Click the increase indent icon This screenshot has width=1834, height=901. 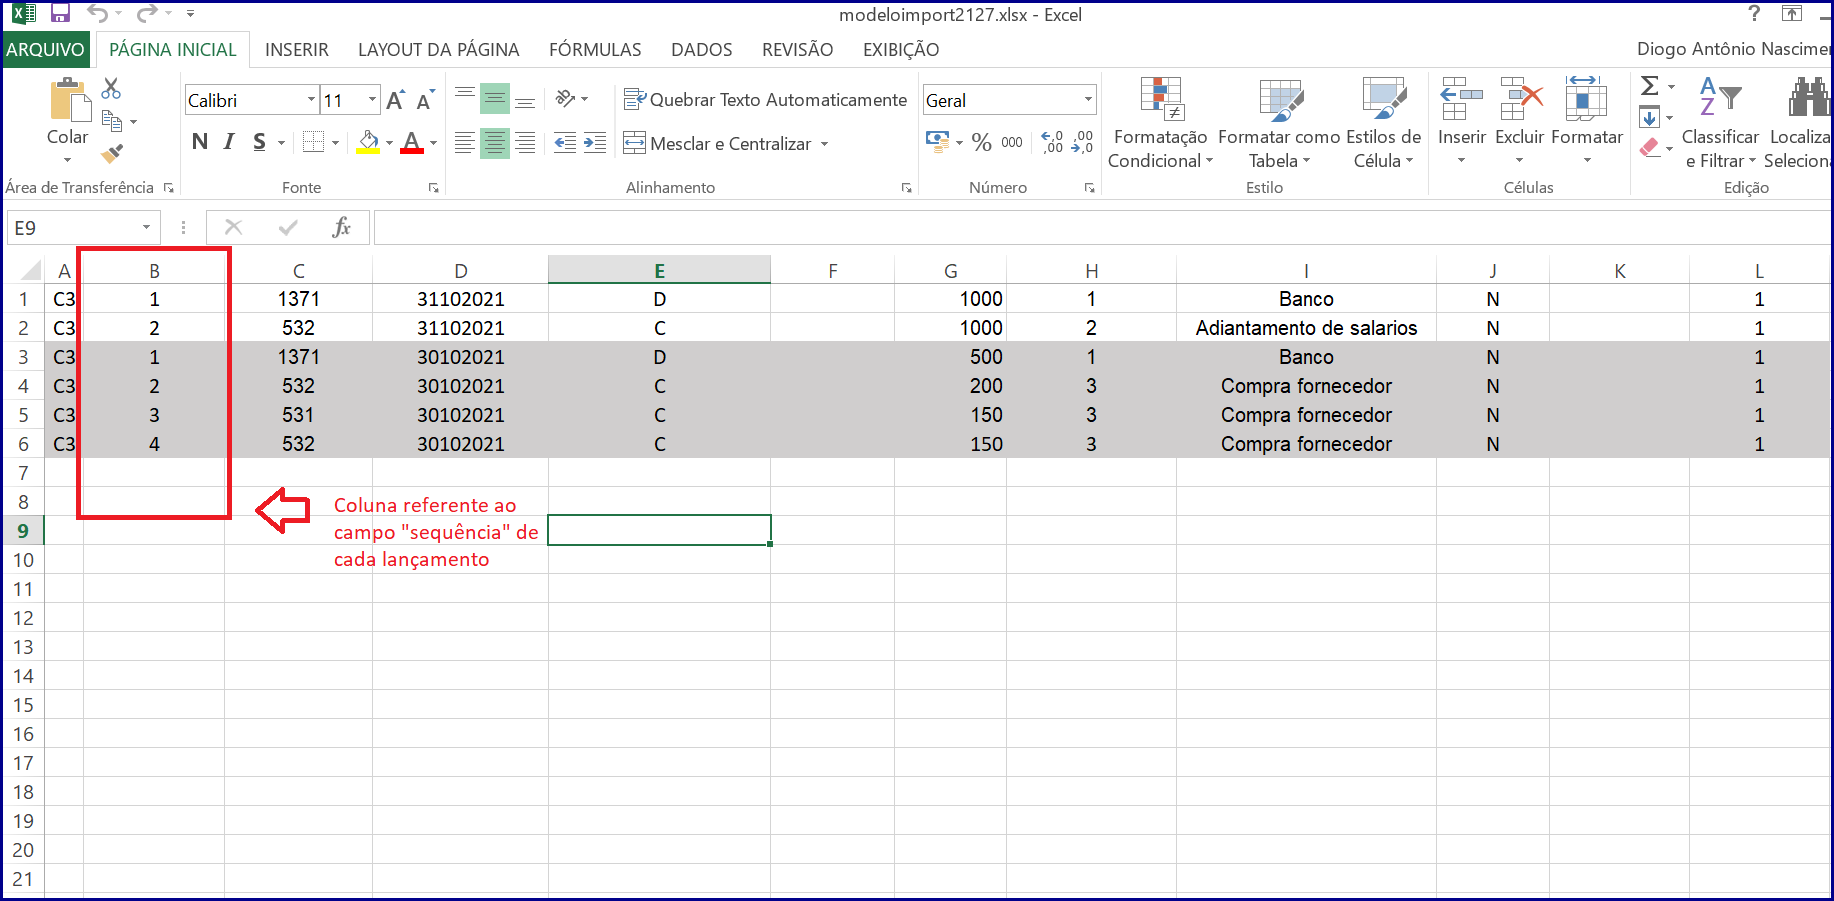[x=595, y=143]
